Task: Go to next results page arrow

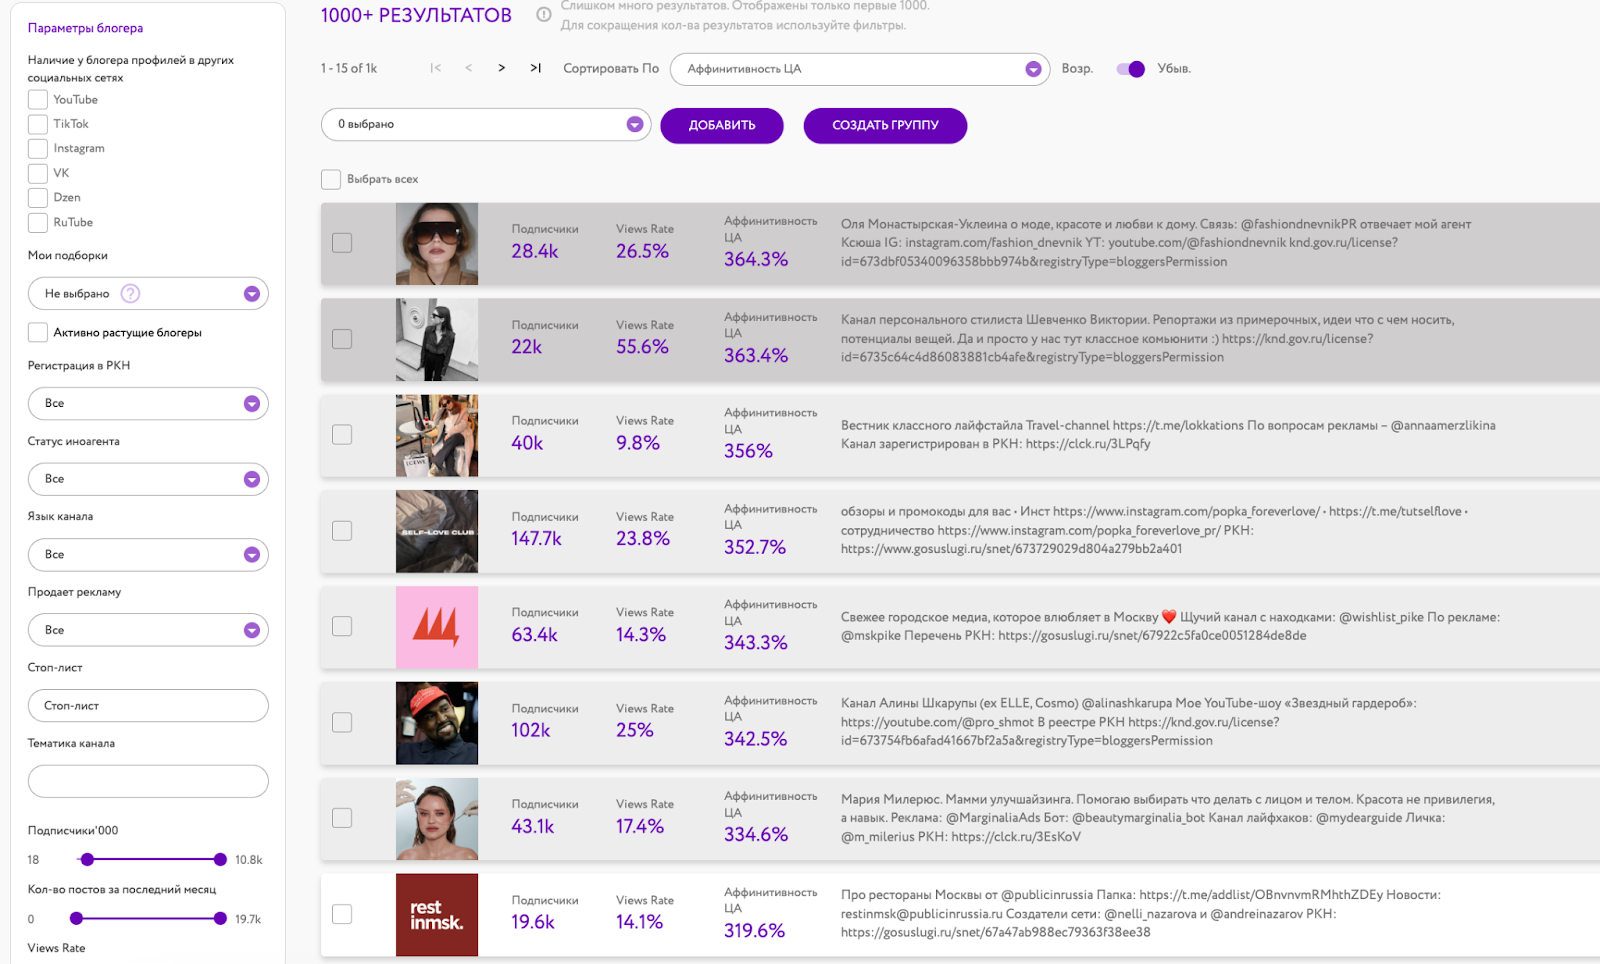Action: pyautogui.click(x=501, y=68)
